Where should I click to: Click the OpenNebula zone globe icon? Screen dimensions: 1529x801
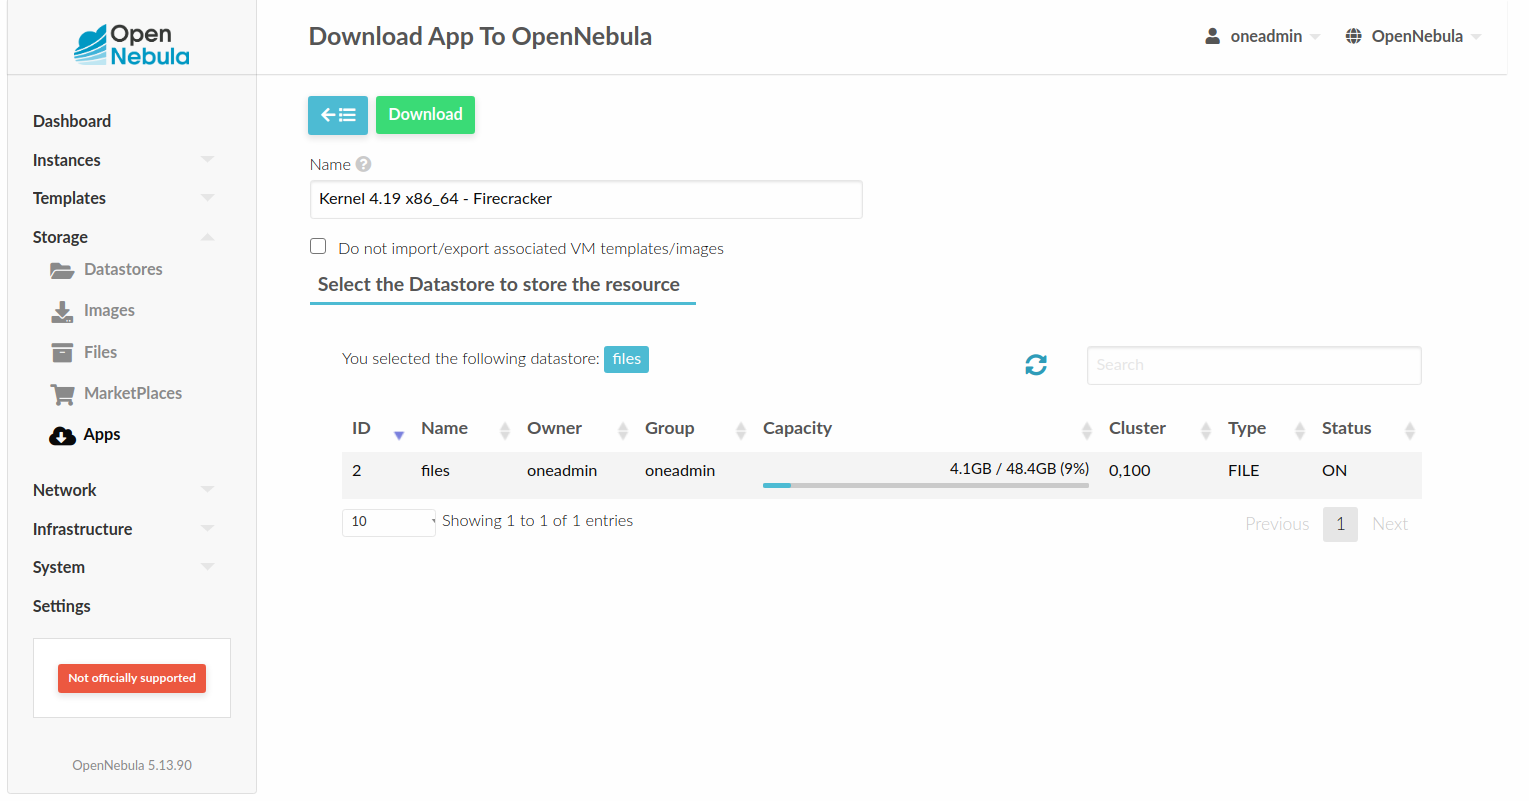point(1353,36)
